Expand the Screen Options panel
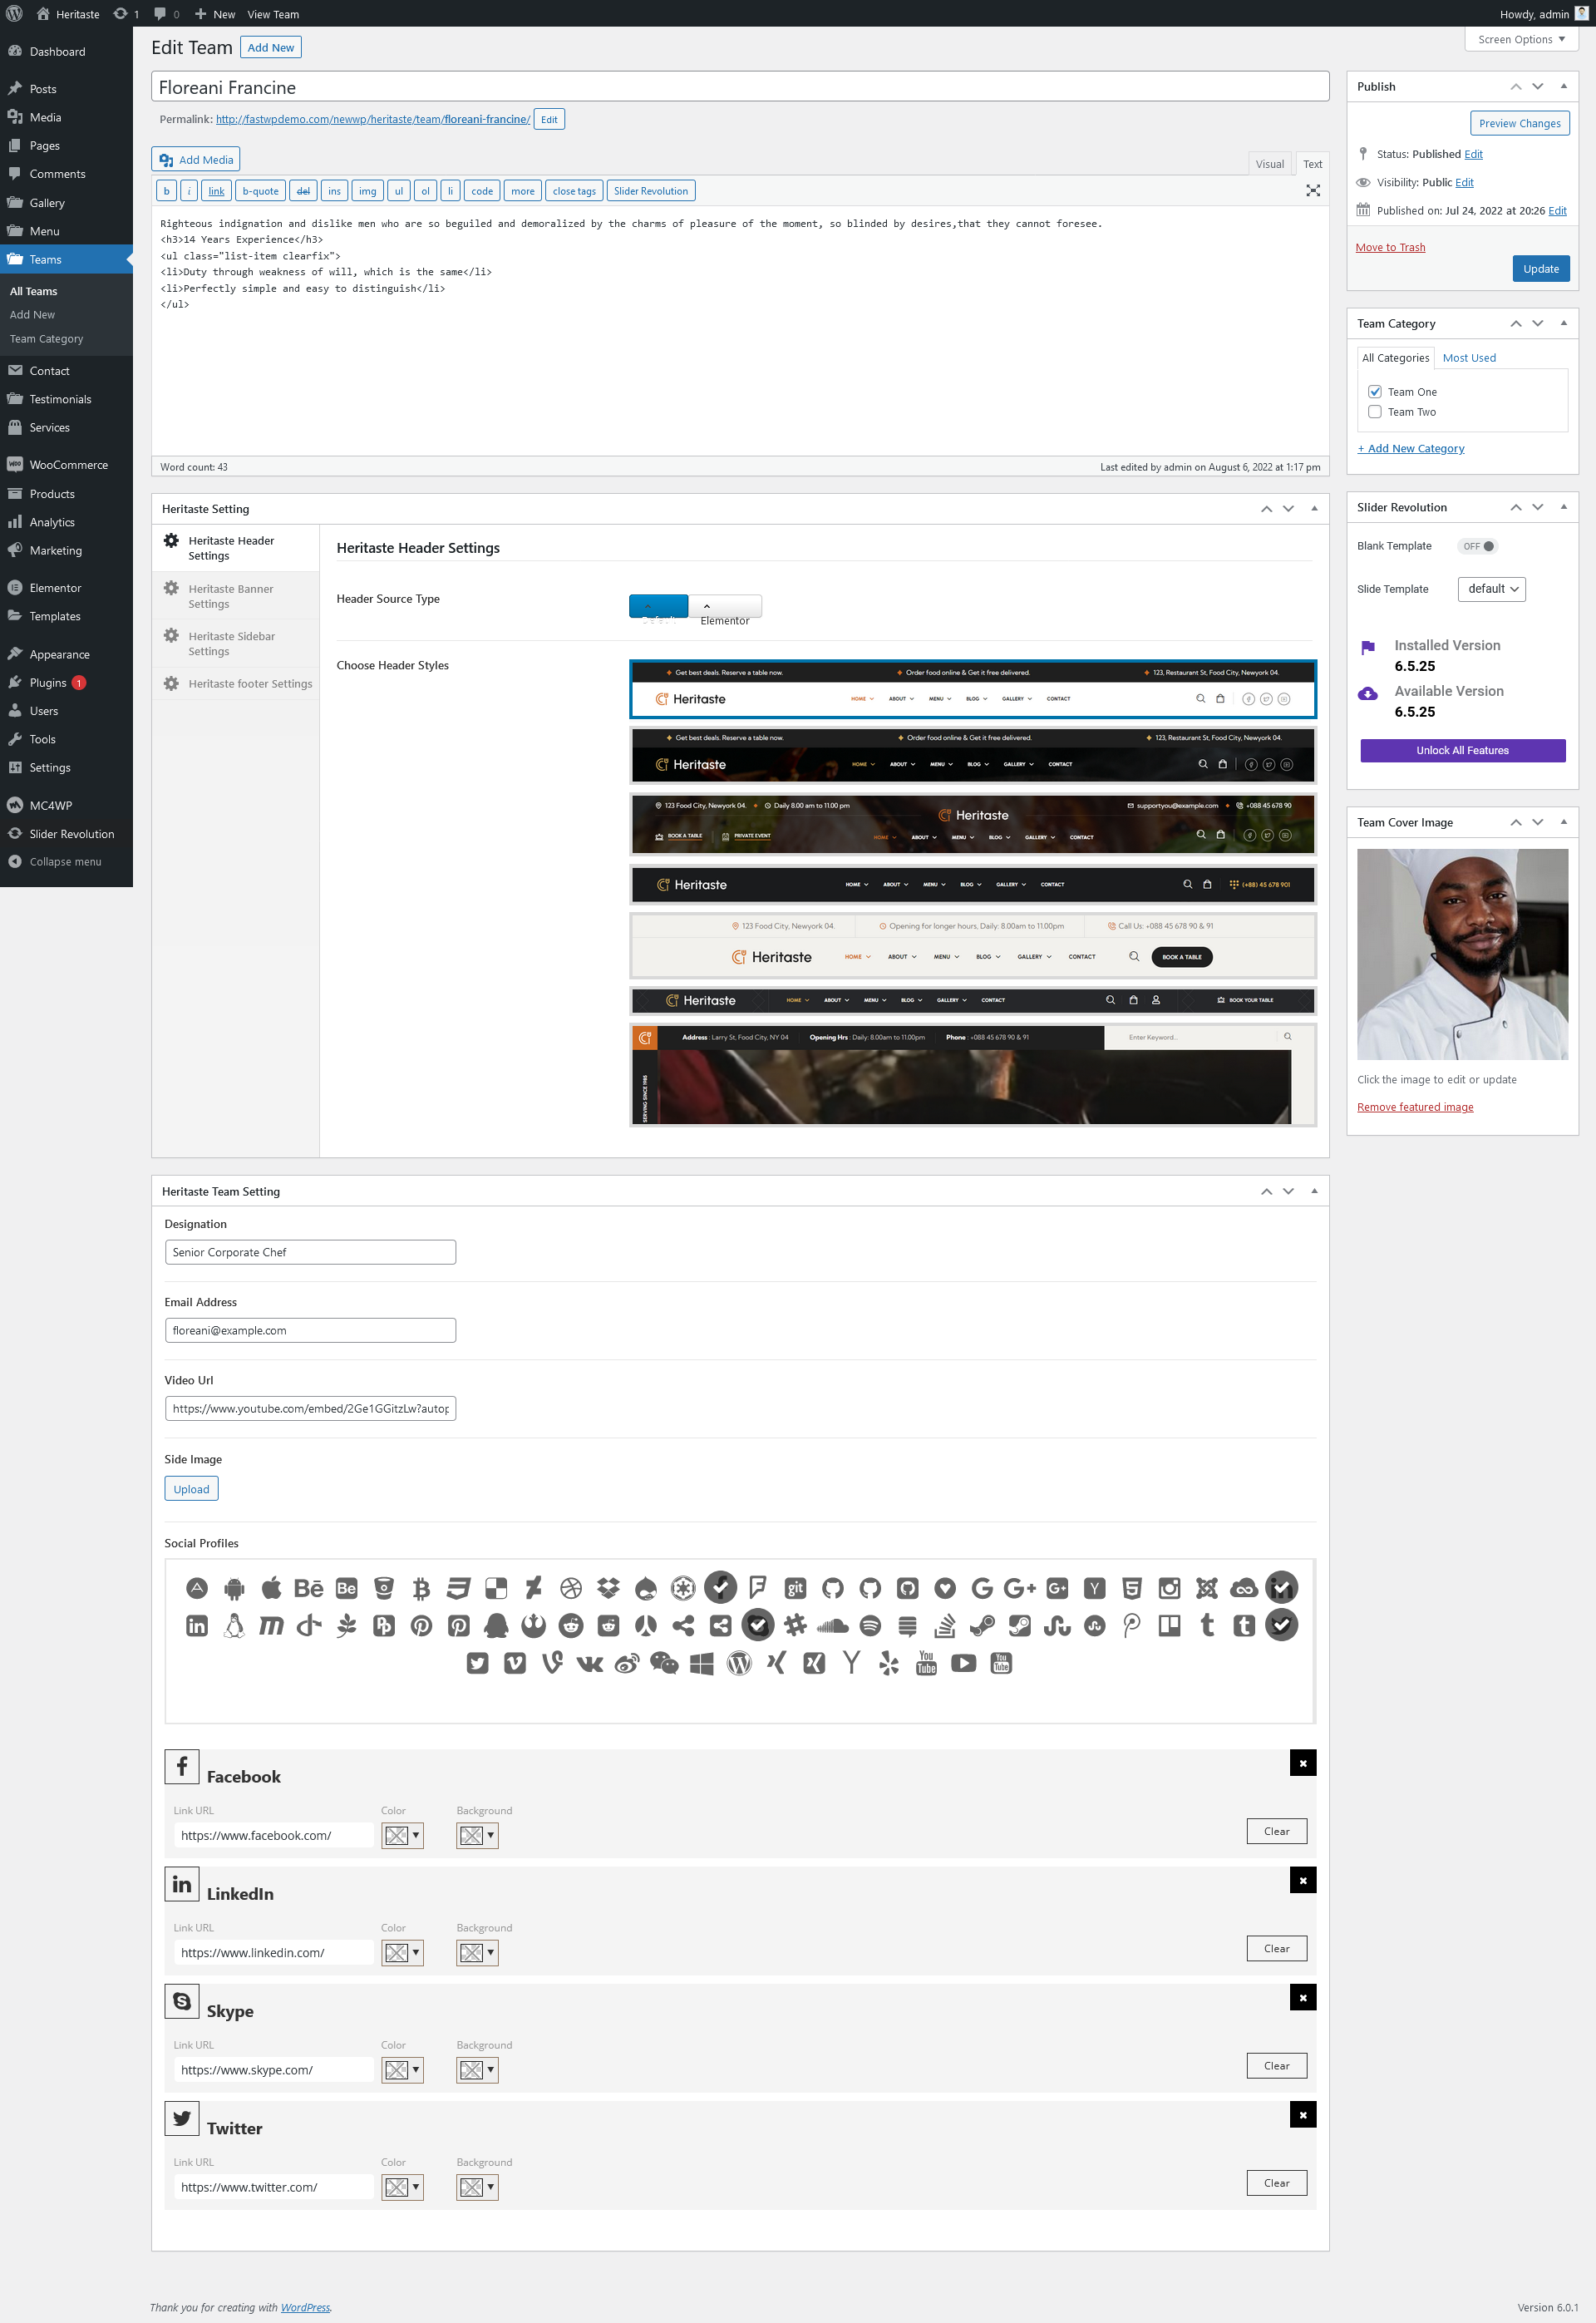Screen dimensions: 1596x2323 (x=1520, y=40)
